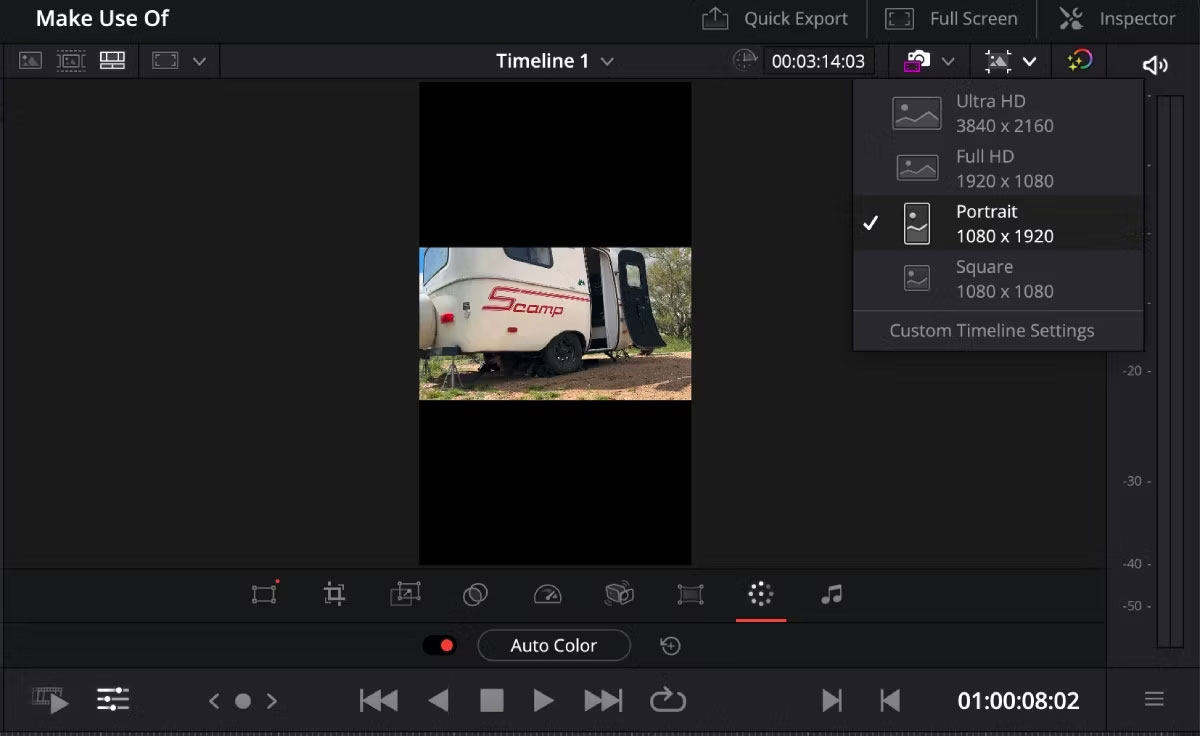Click the center dot between edit arrows
1200x736 pixels.
pyautogui.click(x=242, y=701)
